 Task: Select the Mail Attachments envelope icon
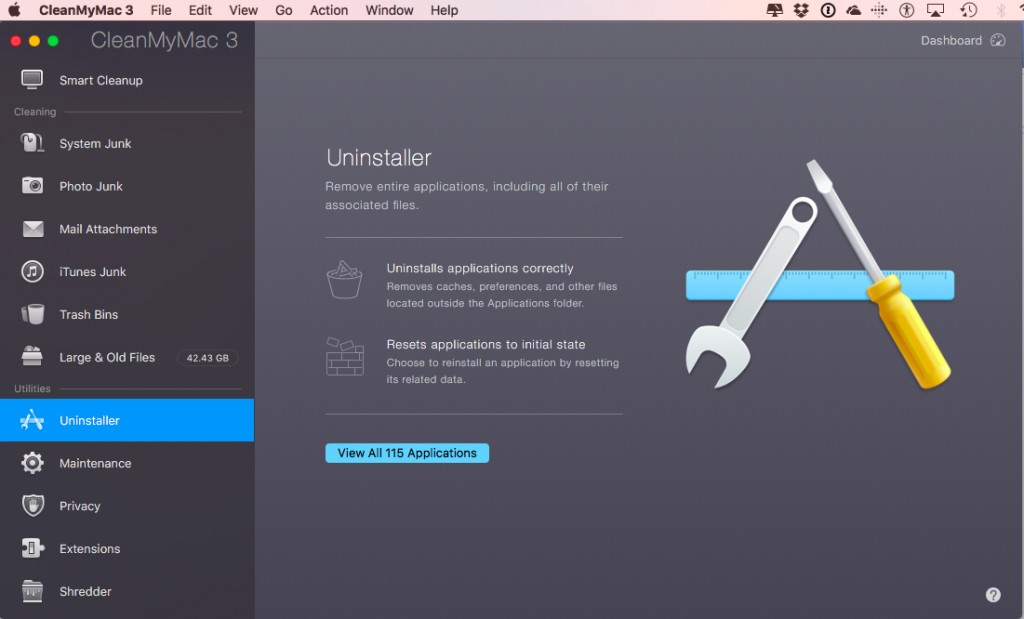pyautogui.click(x=33, y=229)
